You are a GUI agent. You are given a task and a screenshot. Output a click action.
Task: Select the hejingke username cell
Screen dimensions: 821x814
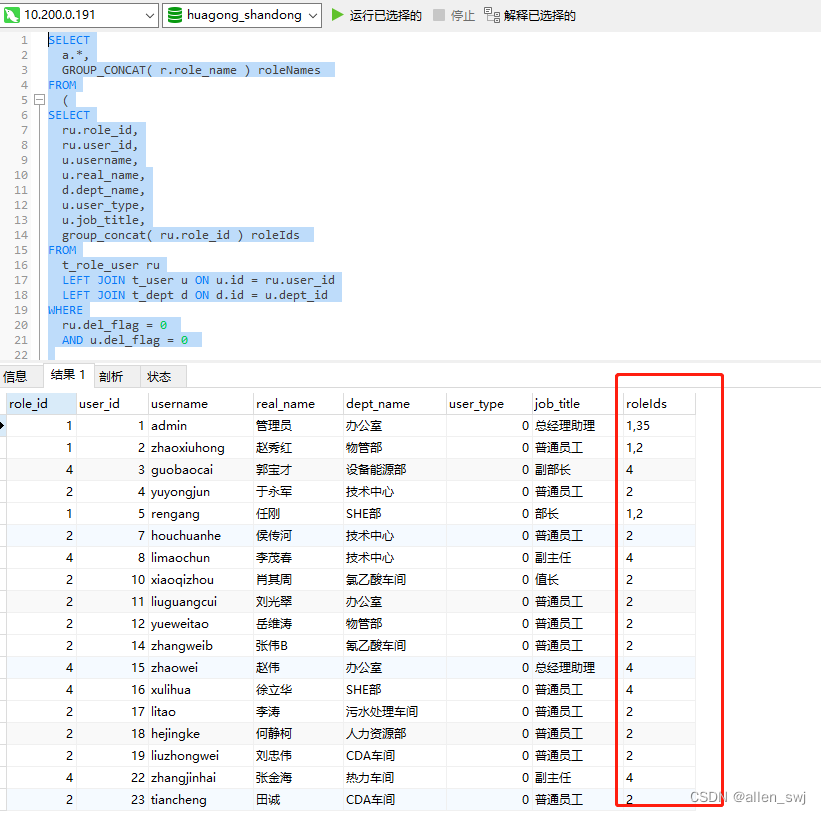pos(201,733)
